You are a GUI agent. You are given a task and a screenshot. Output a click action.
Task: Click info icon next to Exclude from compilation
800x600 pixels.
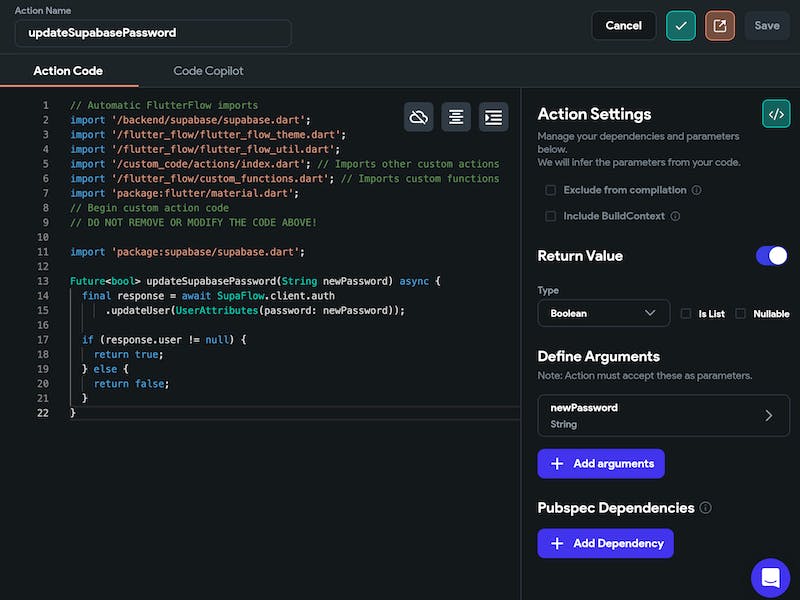(x=696, y=190)
